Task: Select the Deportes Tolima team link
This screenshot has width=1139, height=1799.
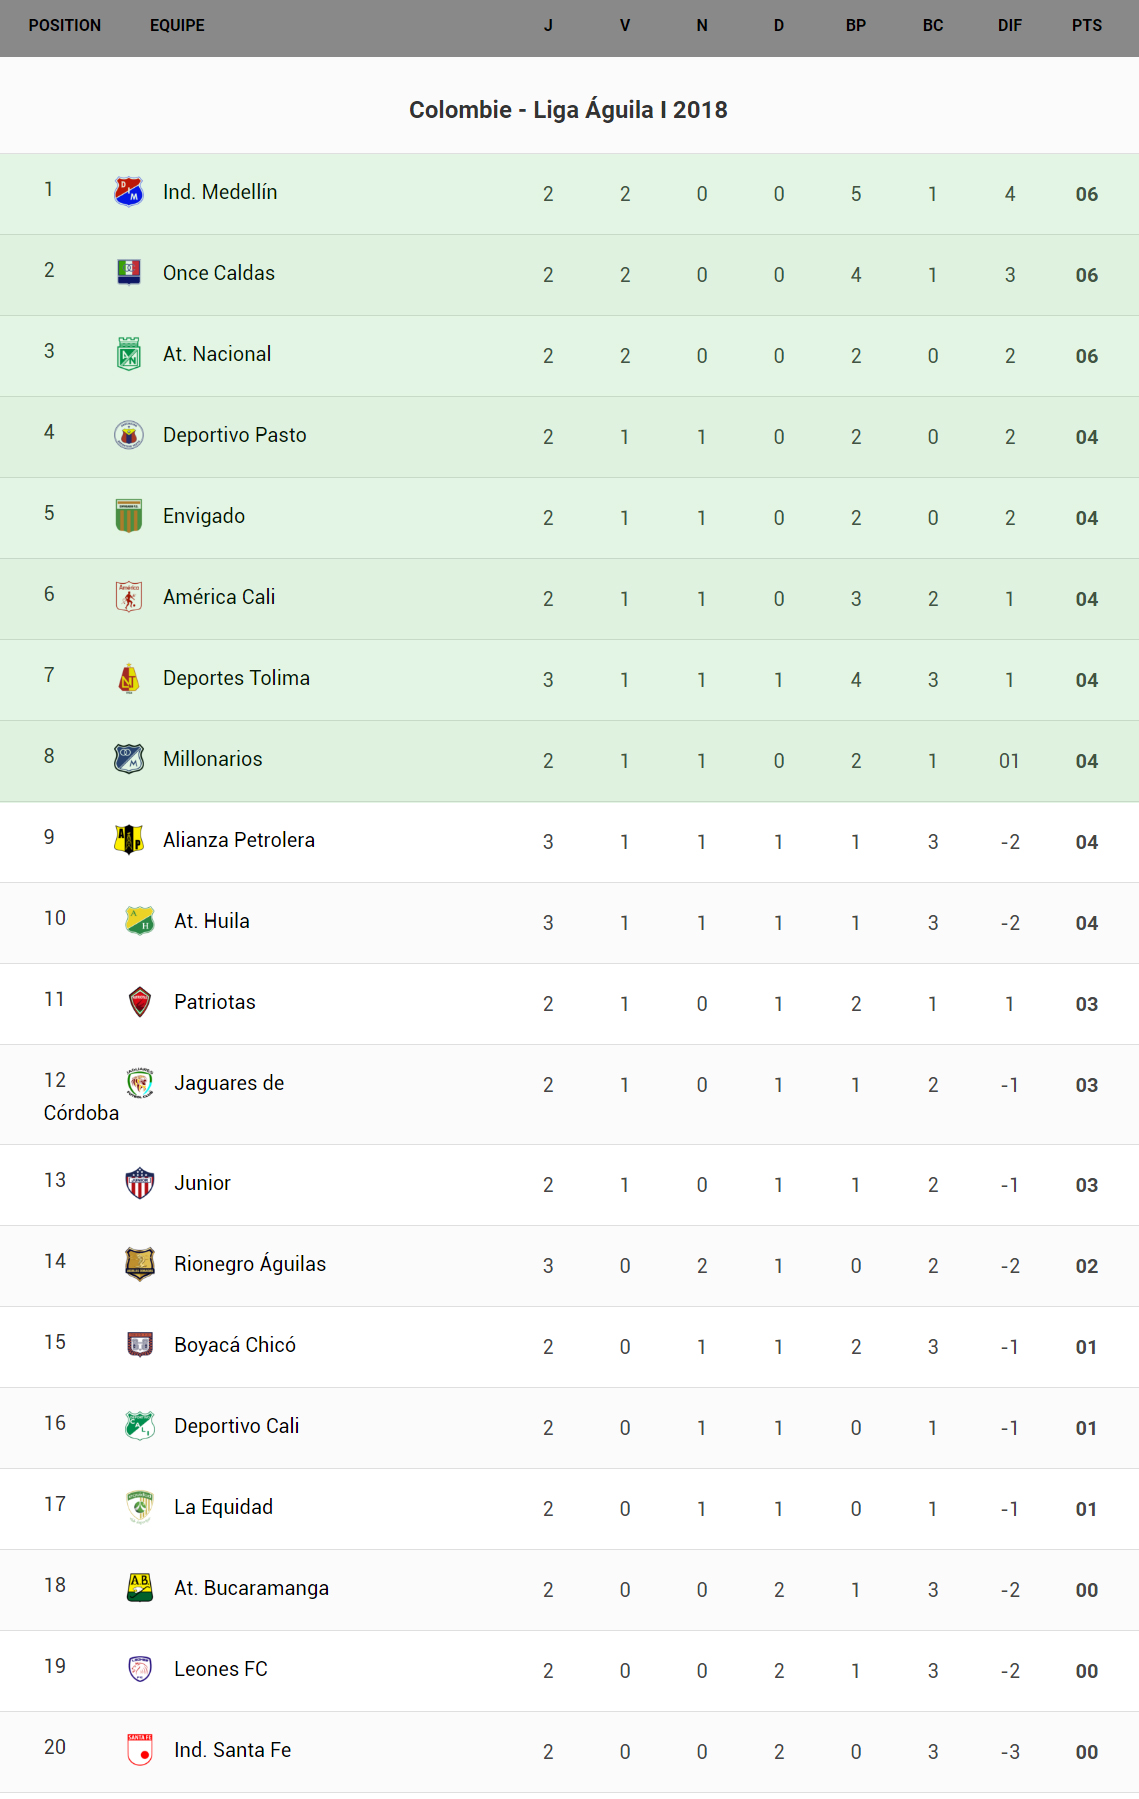Action: pyautogui.click(x=236, y=678)
